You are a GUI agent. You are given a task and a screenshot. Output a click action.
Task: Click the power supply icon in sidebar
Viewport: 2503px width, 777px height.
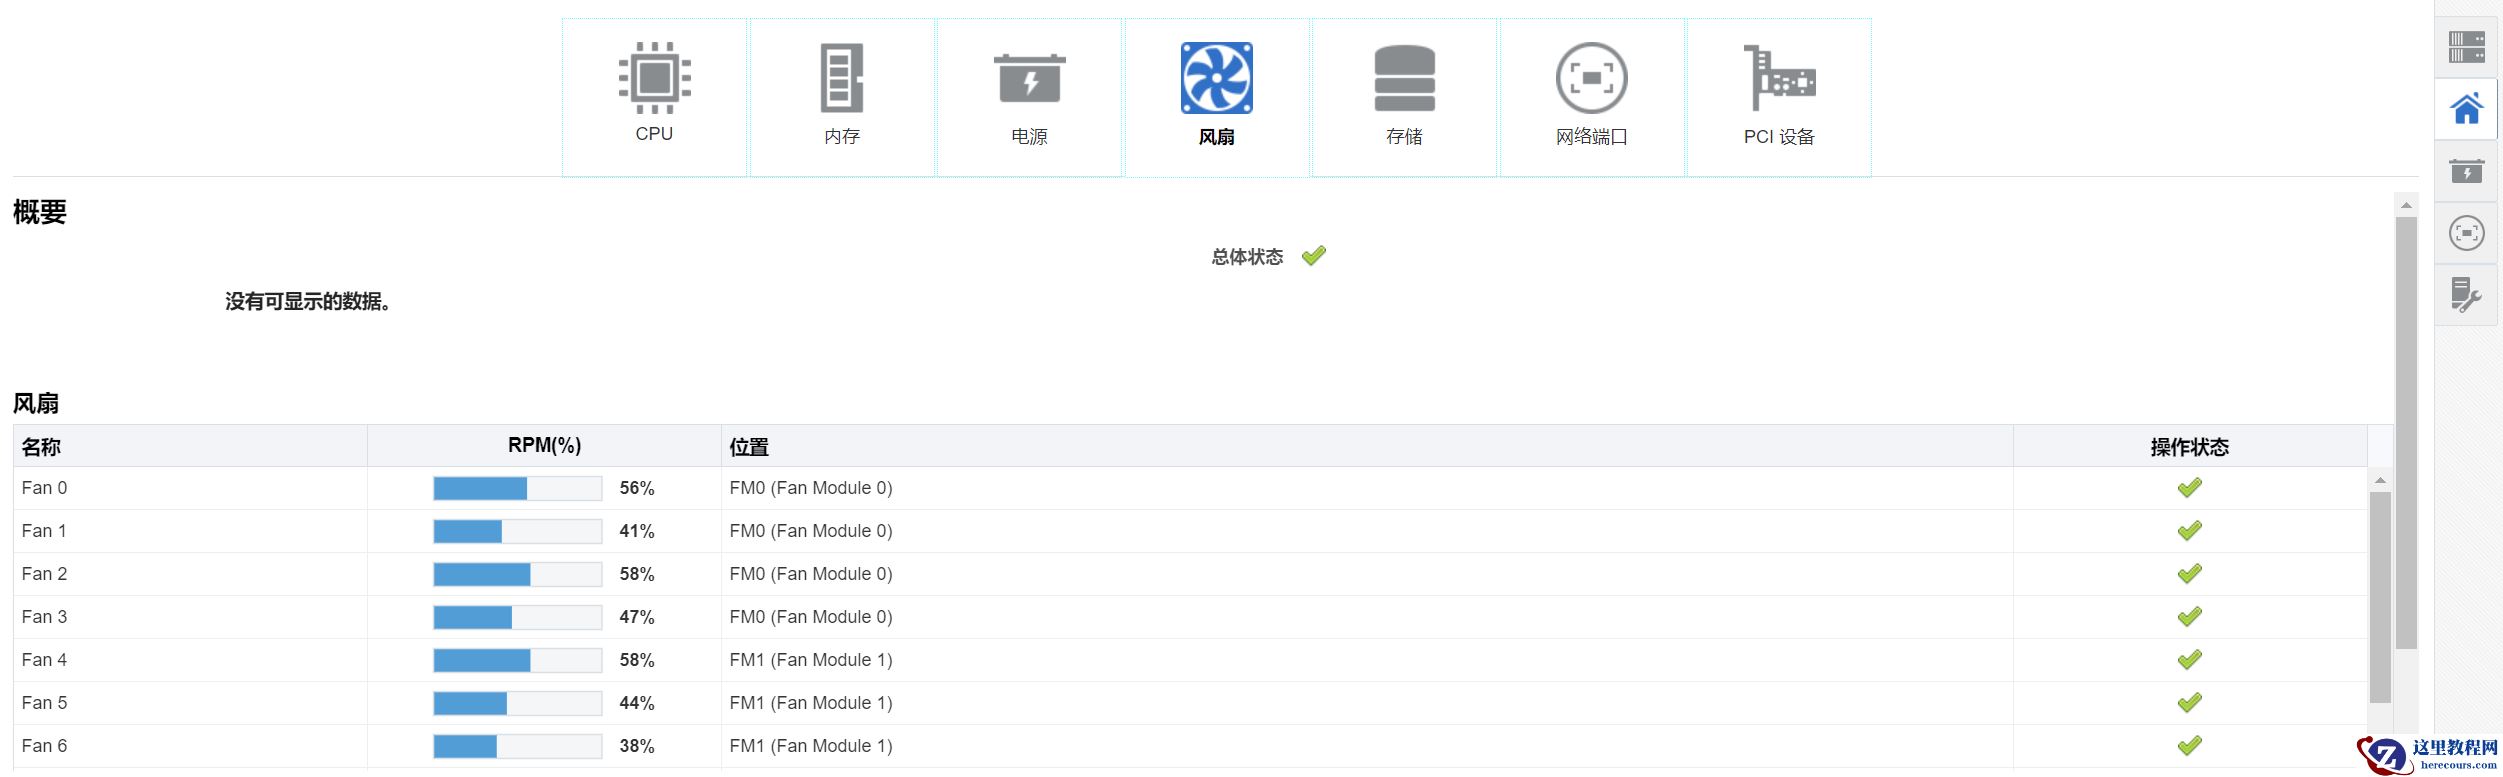coord(2466,171)
